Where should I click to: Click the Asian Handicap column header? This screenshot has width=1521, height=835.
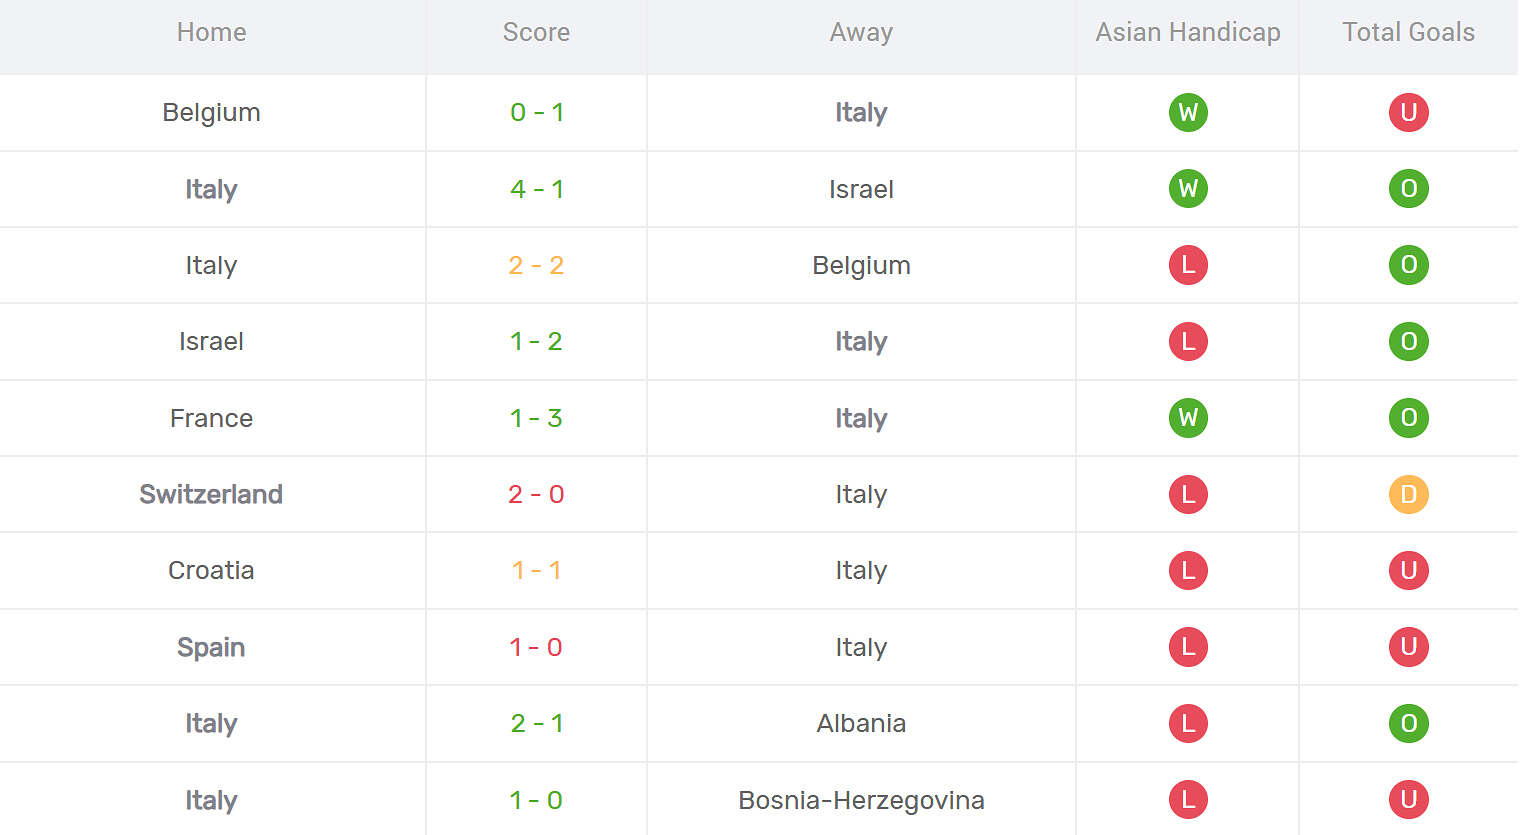point(1188,33)
